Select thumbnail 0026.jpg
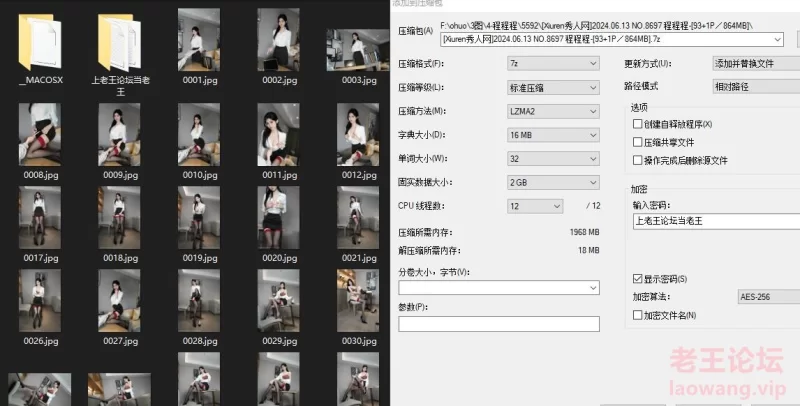 coord(40,301)
